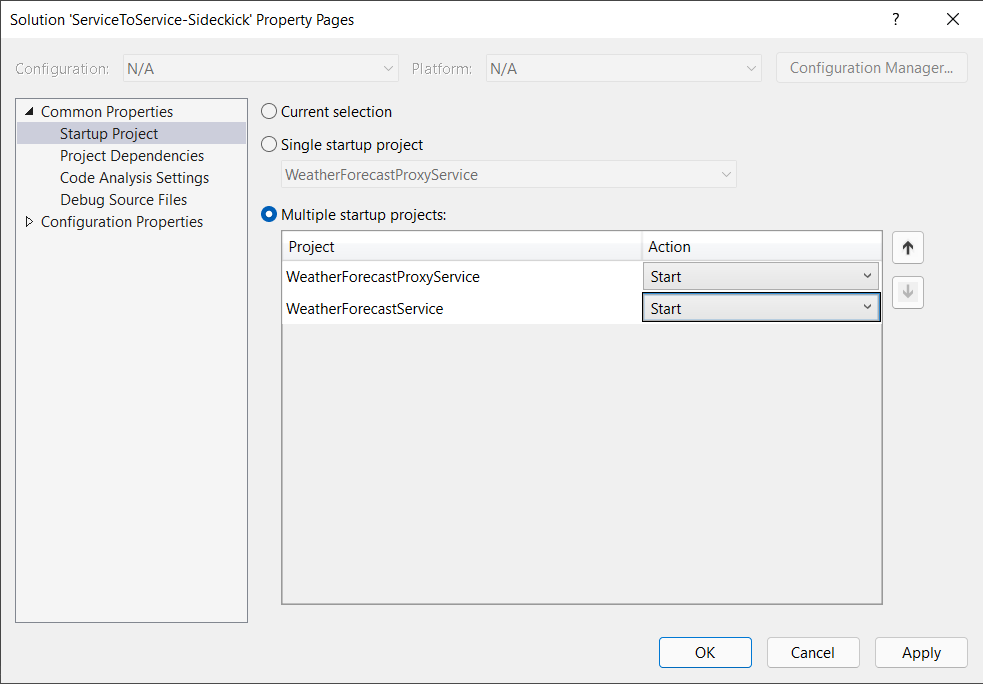The image size is (983, 684).
Task: Click the Project column header
Action: point(462,247)
